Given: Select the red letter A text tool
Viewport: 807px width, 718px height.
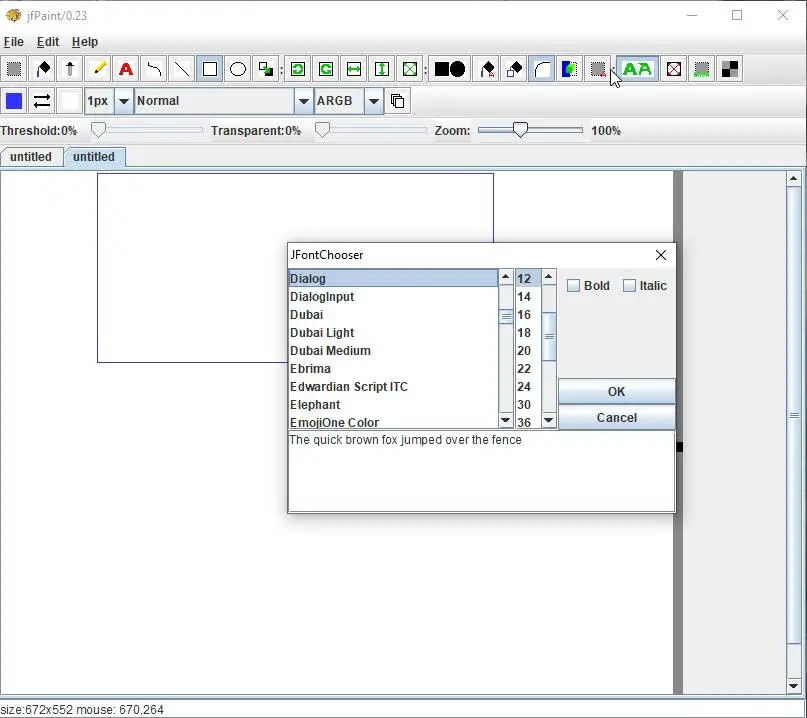Looking at the screenshot, I should 126,69.
